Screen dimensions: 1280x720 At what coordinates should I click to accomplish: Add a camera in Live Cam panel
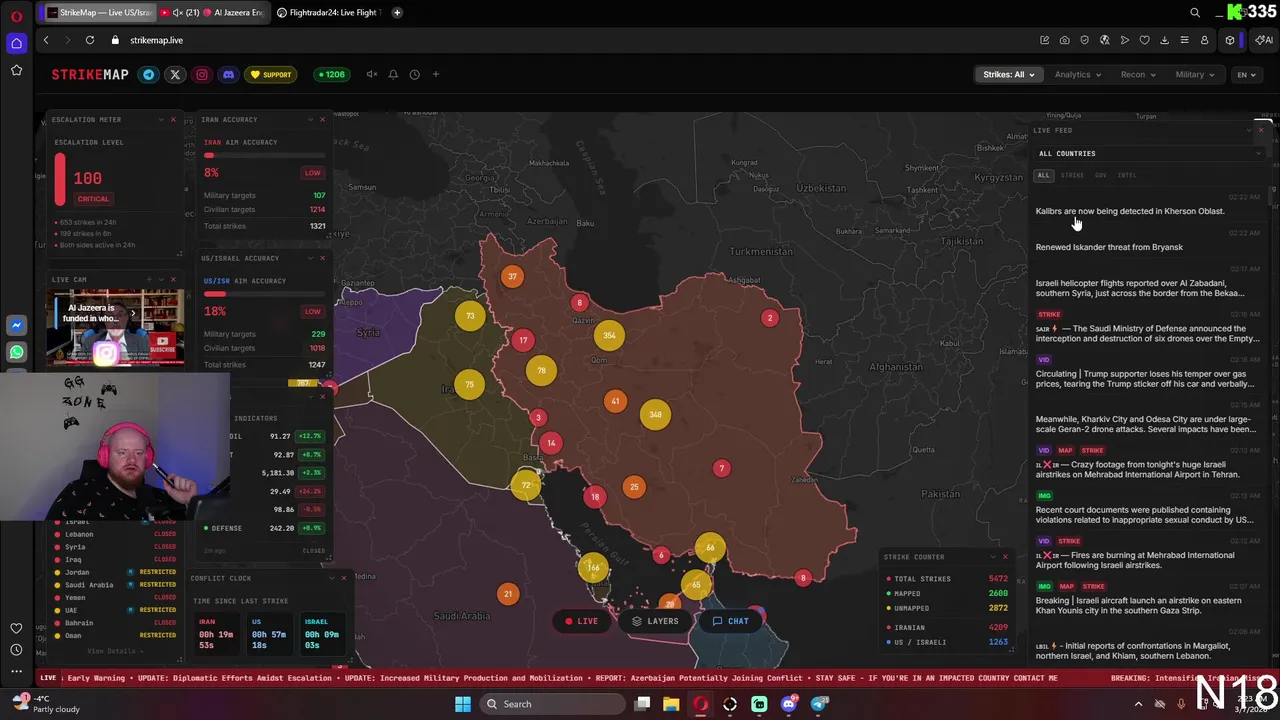point(149,280)
